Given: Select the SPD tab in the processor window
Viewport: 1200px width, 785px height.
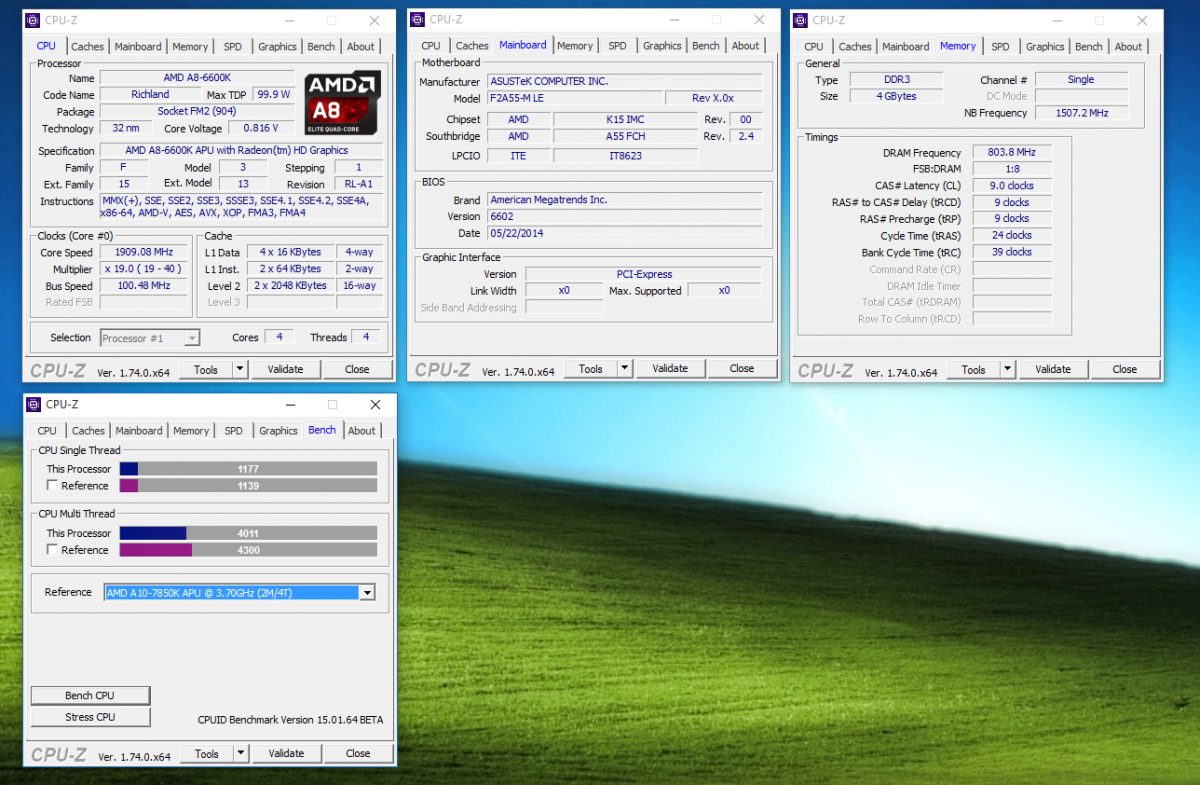Looking at the screenshot, I should coord(232,47).
